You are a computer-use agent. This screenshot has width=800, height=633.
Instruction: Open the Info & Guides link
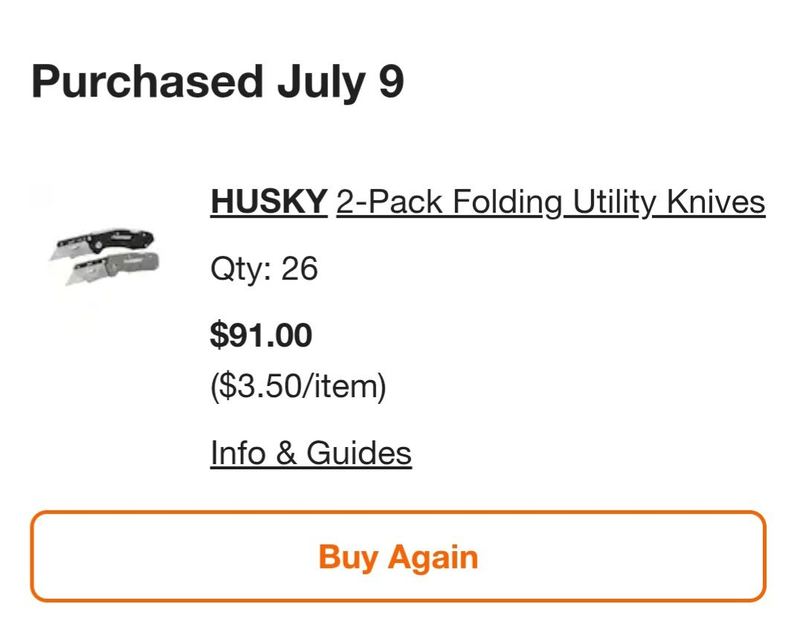[311, 453]
